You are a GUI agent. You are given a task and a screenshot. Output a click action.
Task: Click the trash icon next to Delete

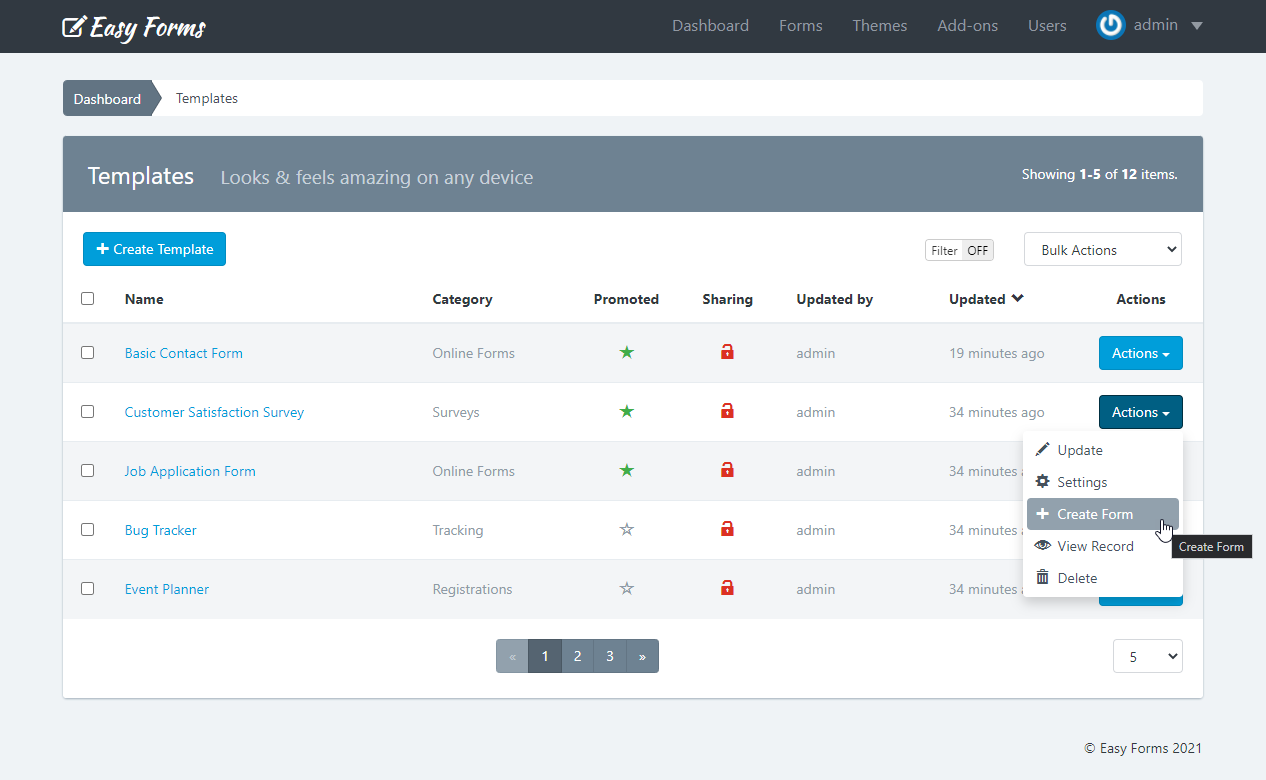tap(1044, 578)
